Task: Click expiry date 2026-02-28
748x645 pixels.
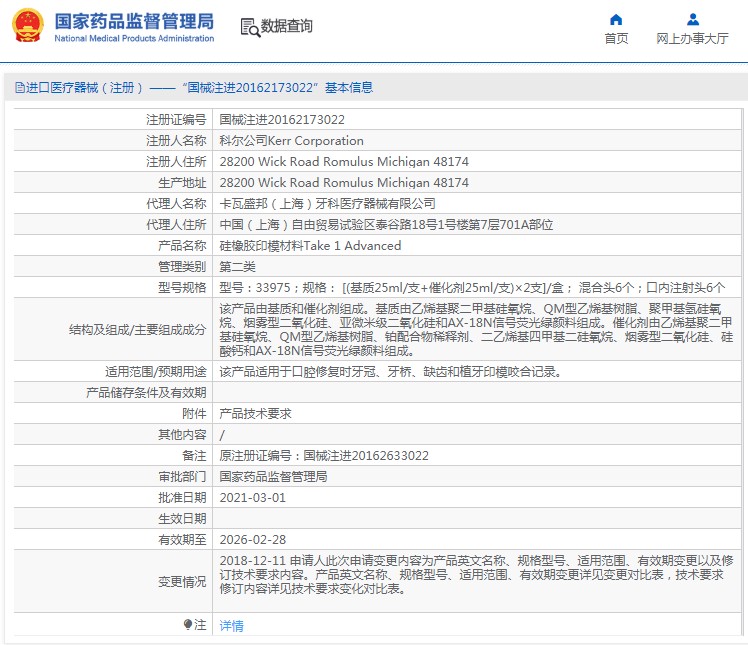Action: tap(252, 540)
